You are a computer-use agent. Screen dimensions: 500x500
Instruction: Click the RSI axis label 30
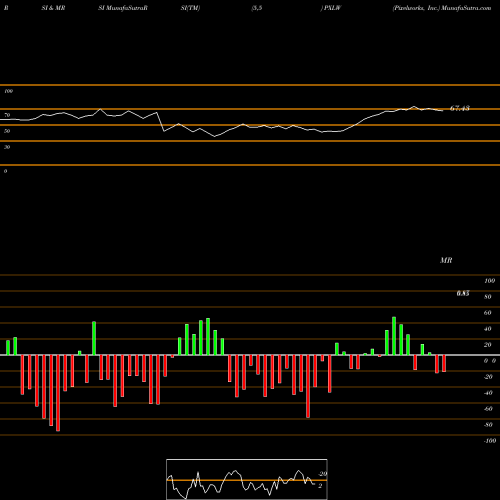tap(7, 147)
